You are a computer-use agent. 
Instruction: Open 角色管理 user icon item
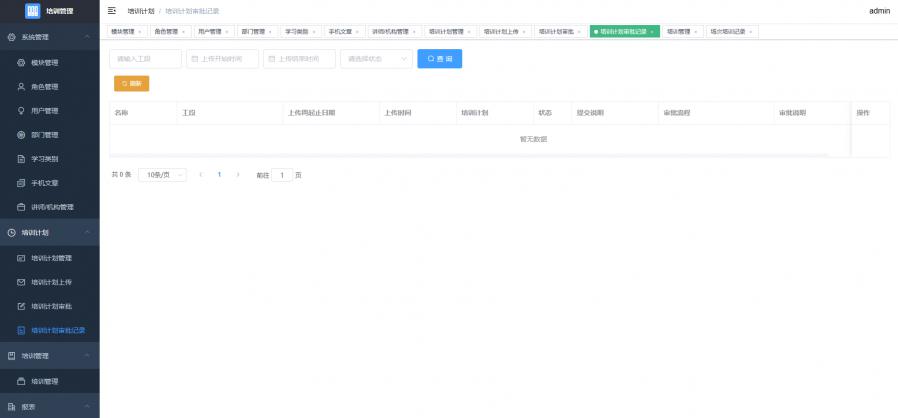click(x=45, y=86)
